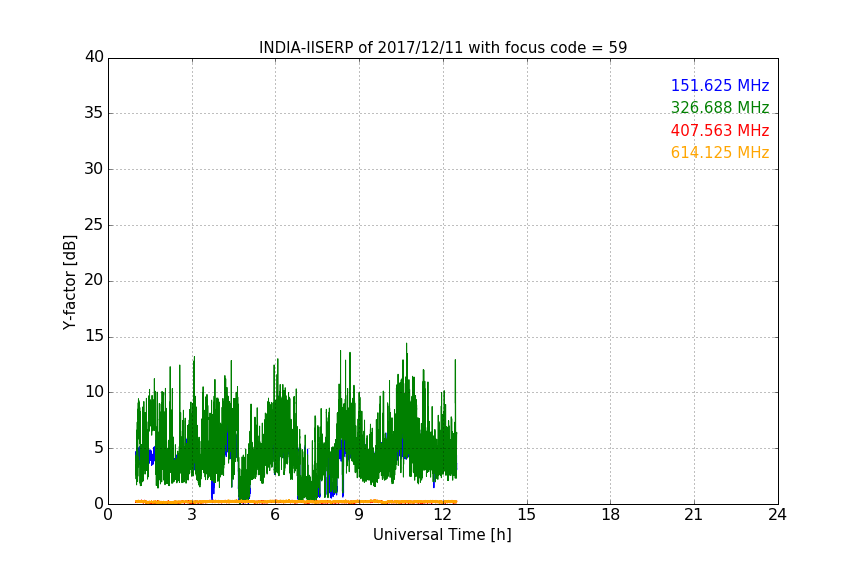Click x-axis tick label 9
The image size is (864, 576).
point(359,515)
